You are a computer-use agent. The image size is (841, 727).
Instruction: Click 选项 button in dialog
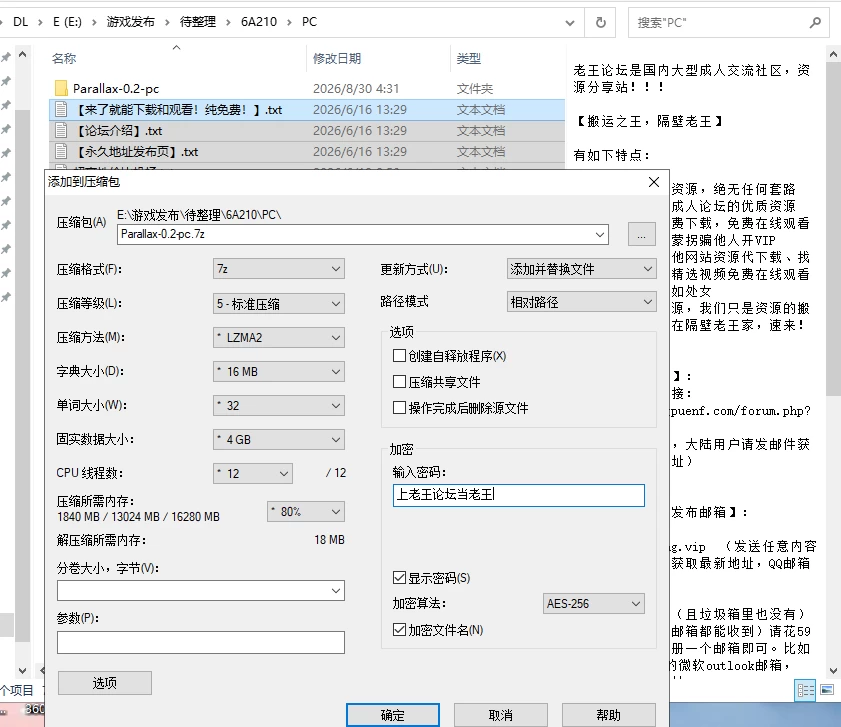click(105, 683)
